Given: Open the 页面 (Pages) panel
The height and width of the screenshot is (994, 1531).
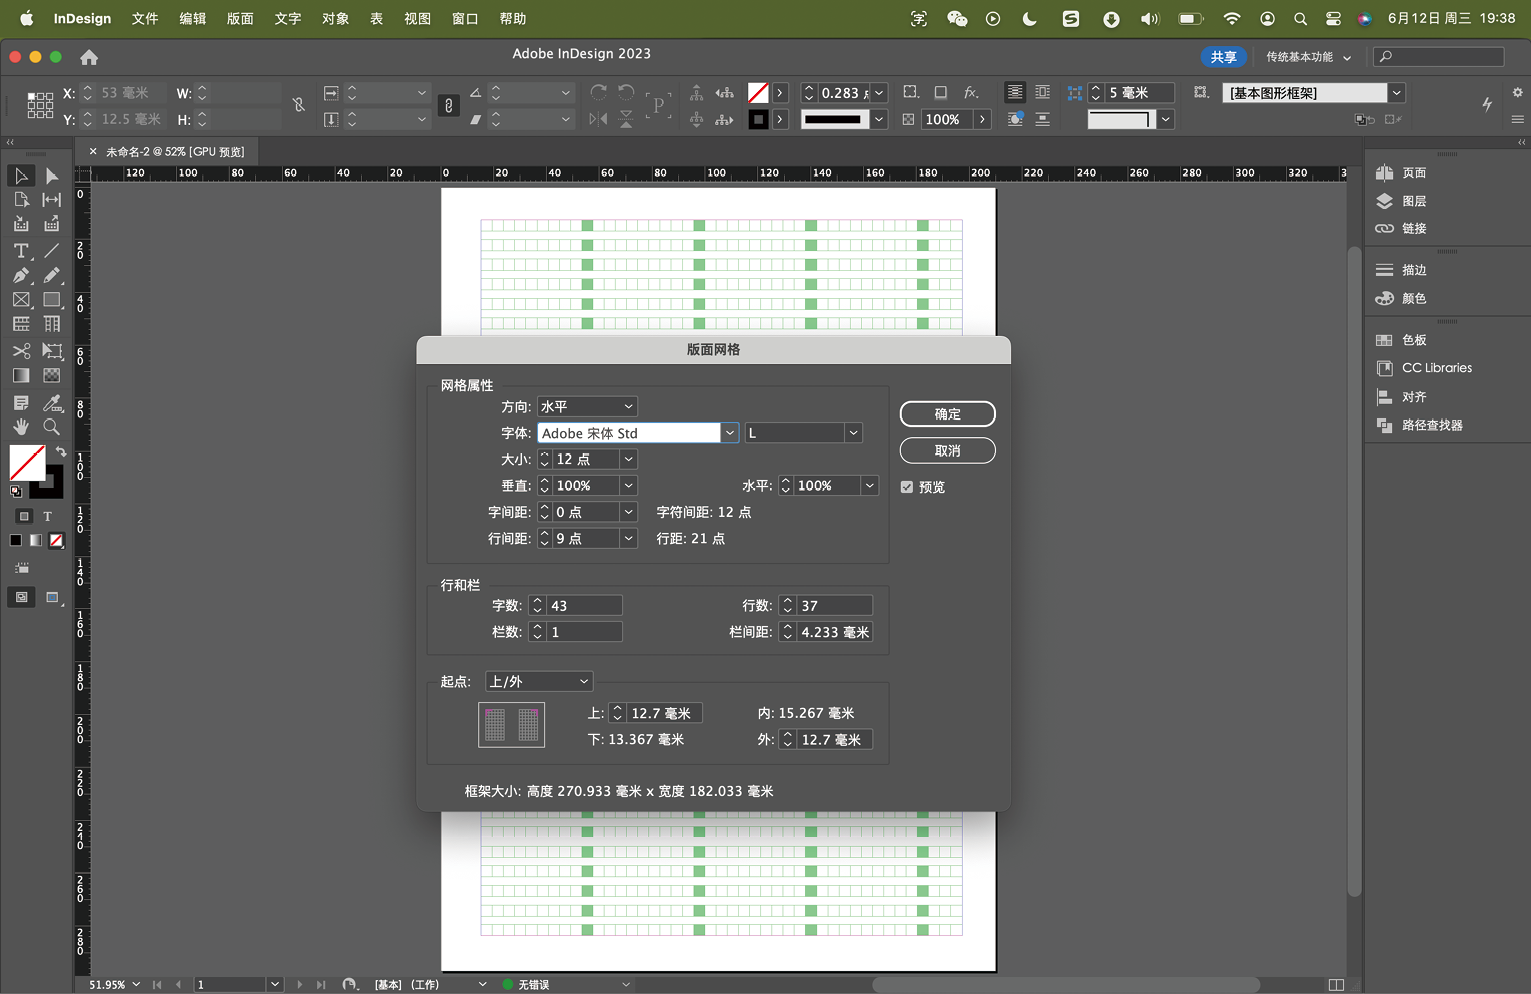Looking at the screenshot, I should tap(1413, 173).
